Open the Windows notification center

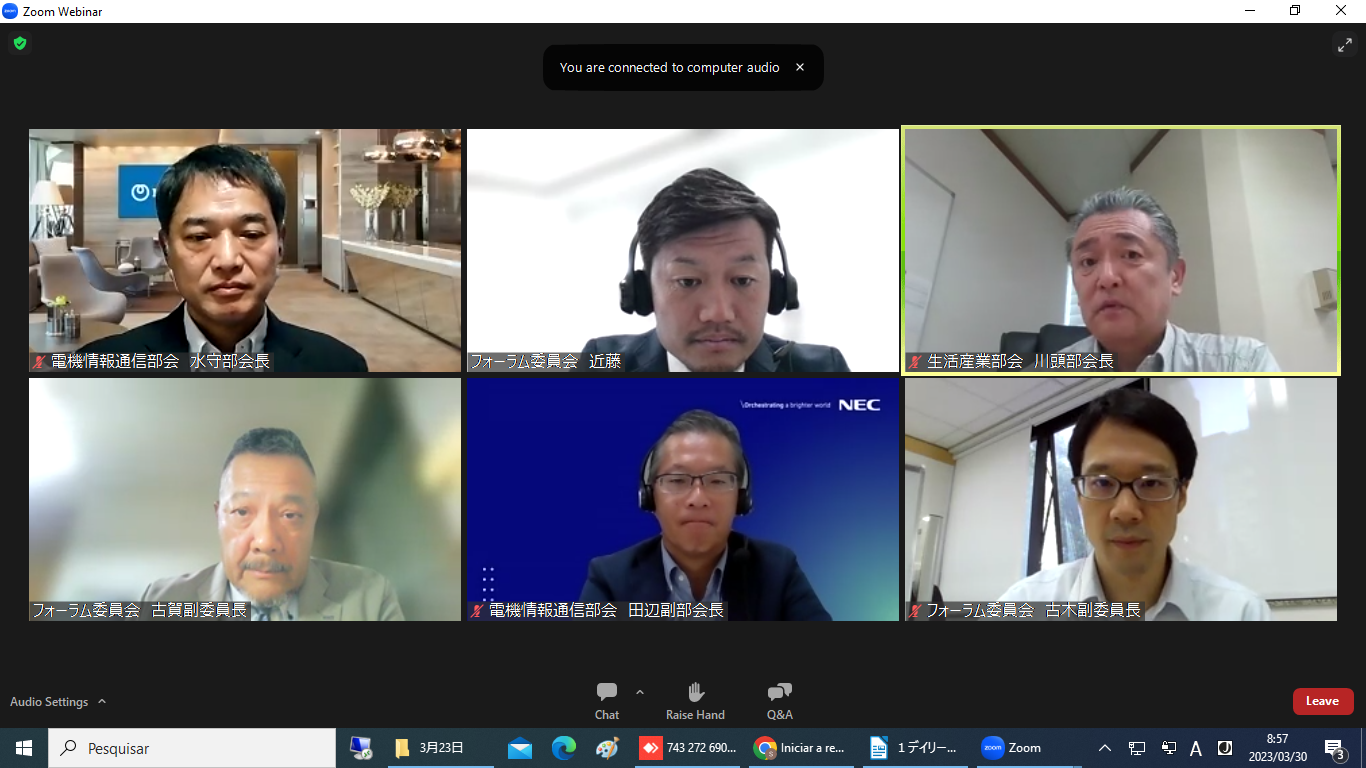(x=1333, y=748)
